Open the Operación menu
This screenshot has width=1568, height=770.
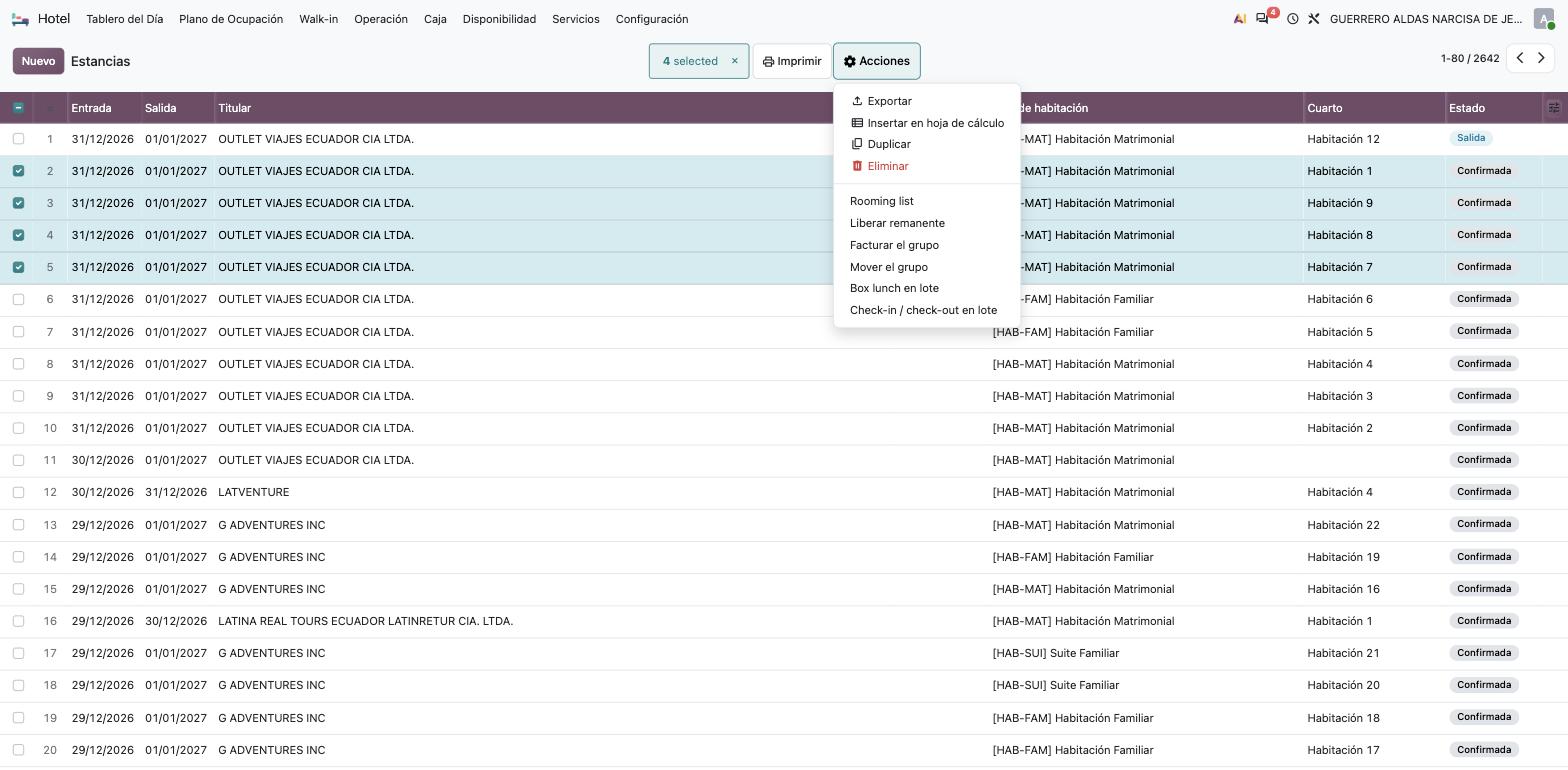381,19
